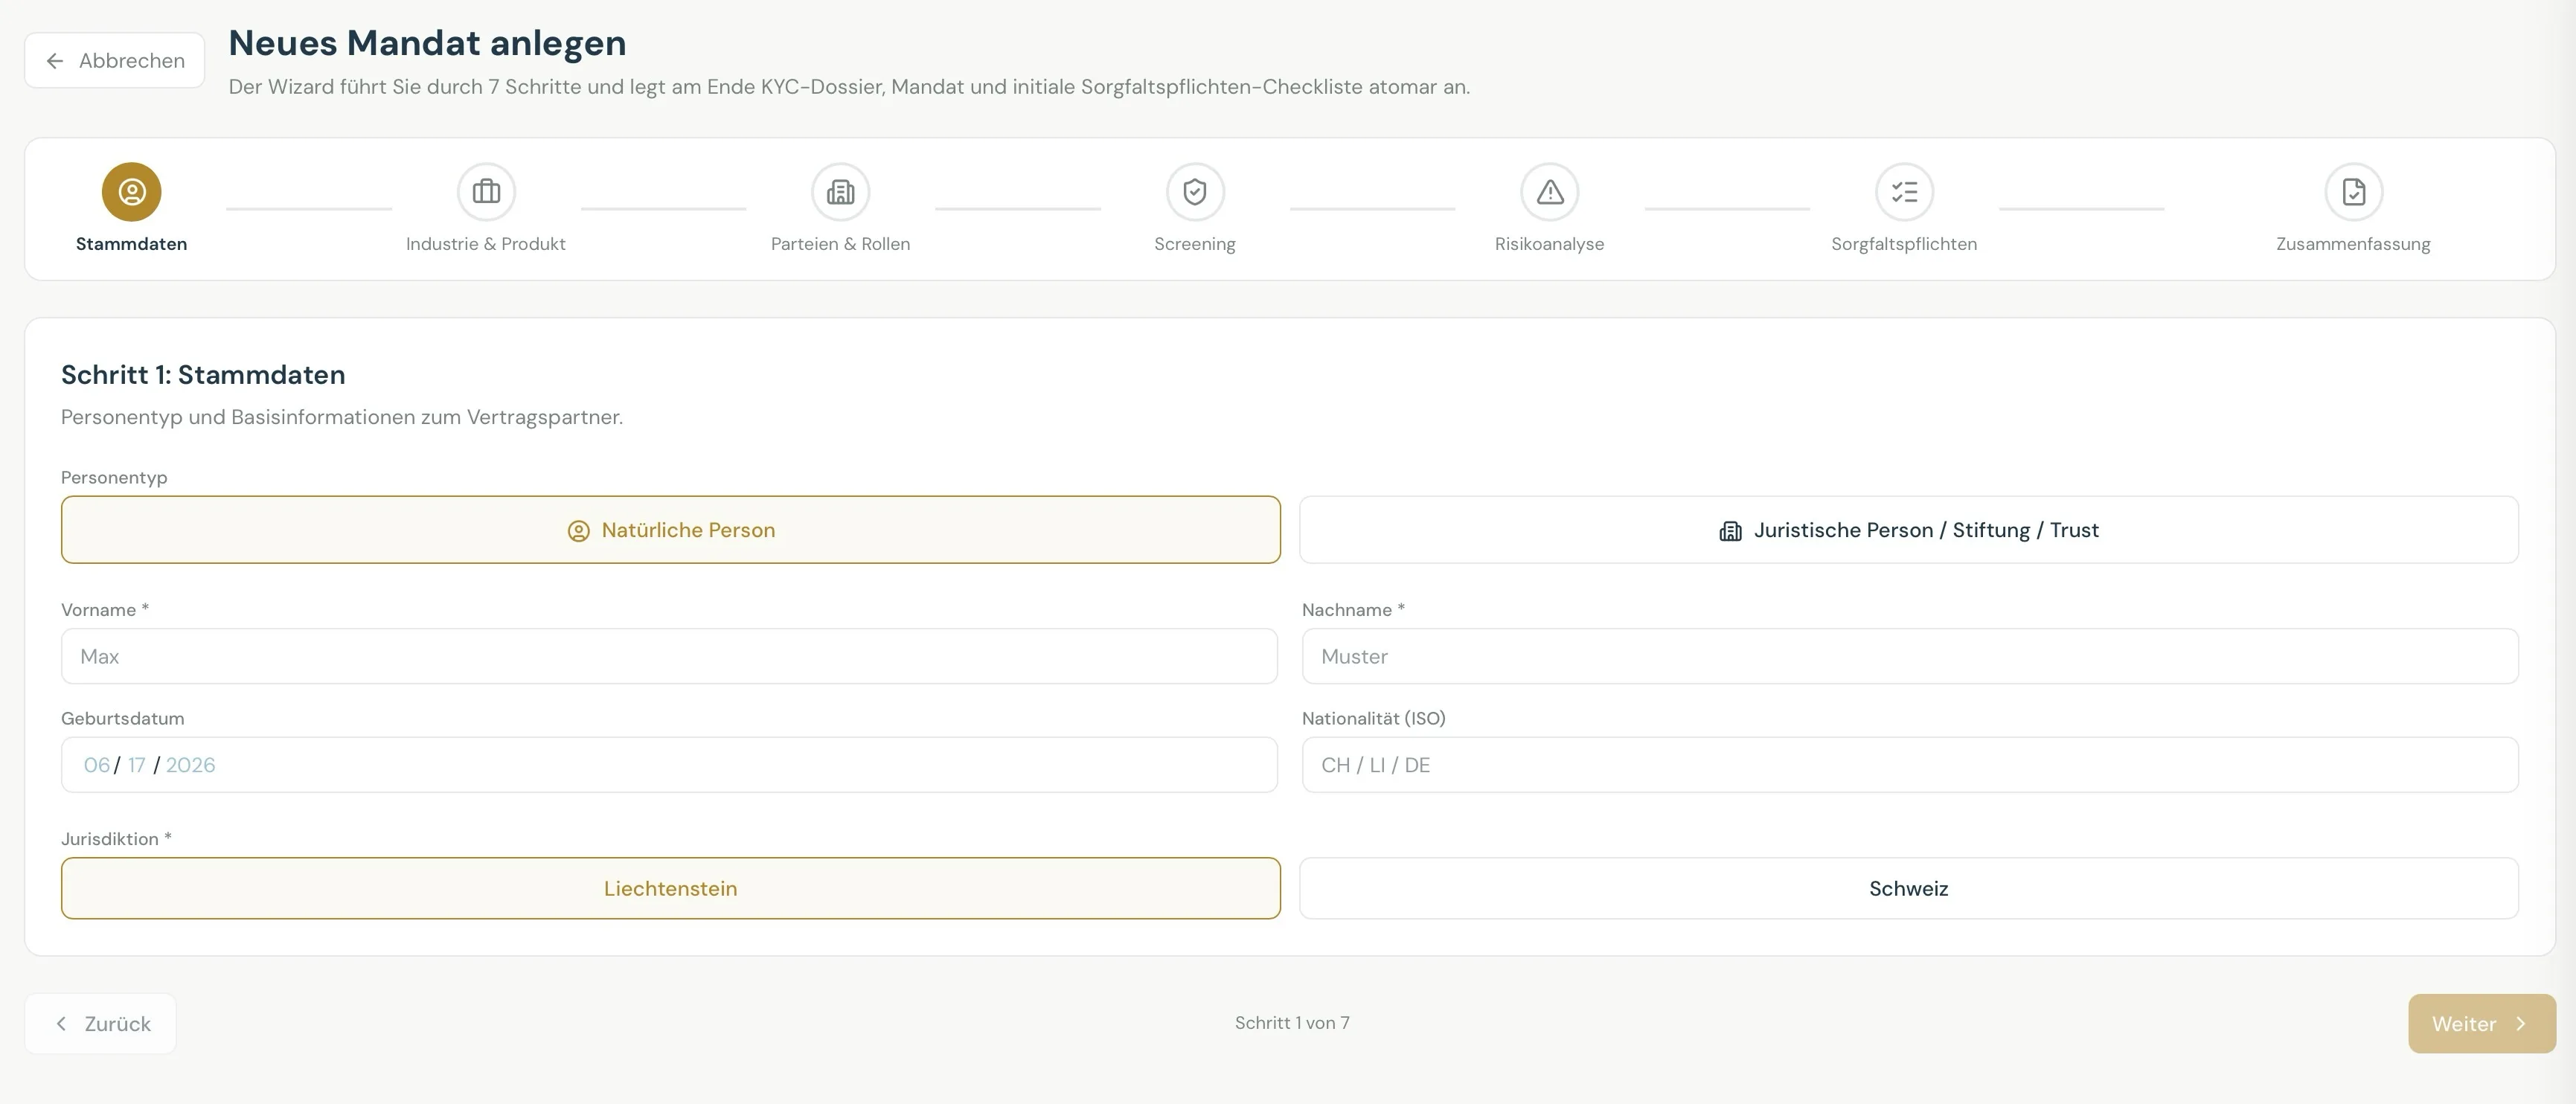Open the Stammdaten step icon

(131, 191)
